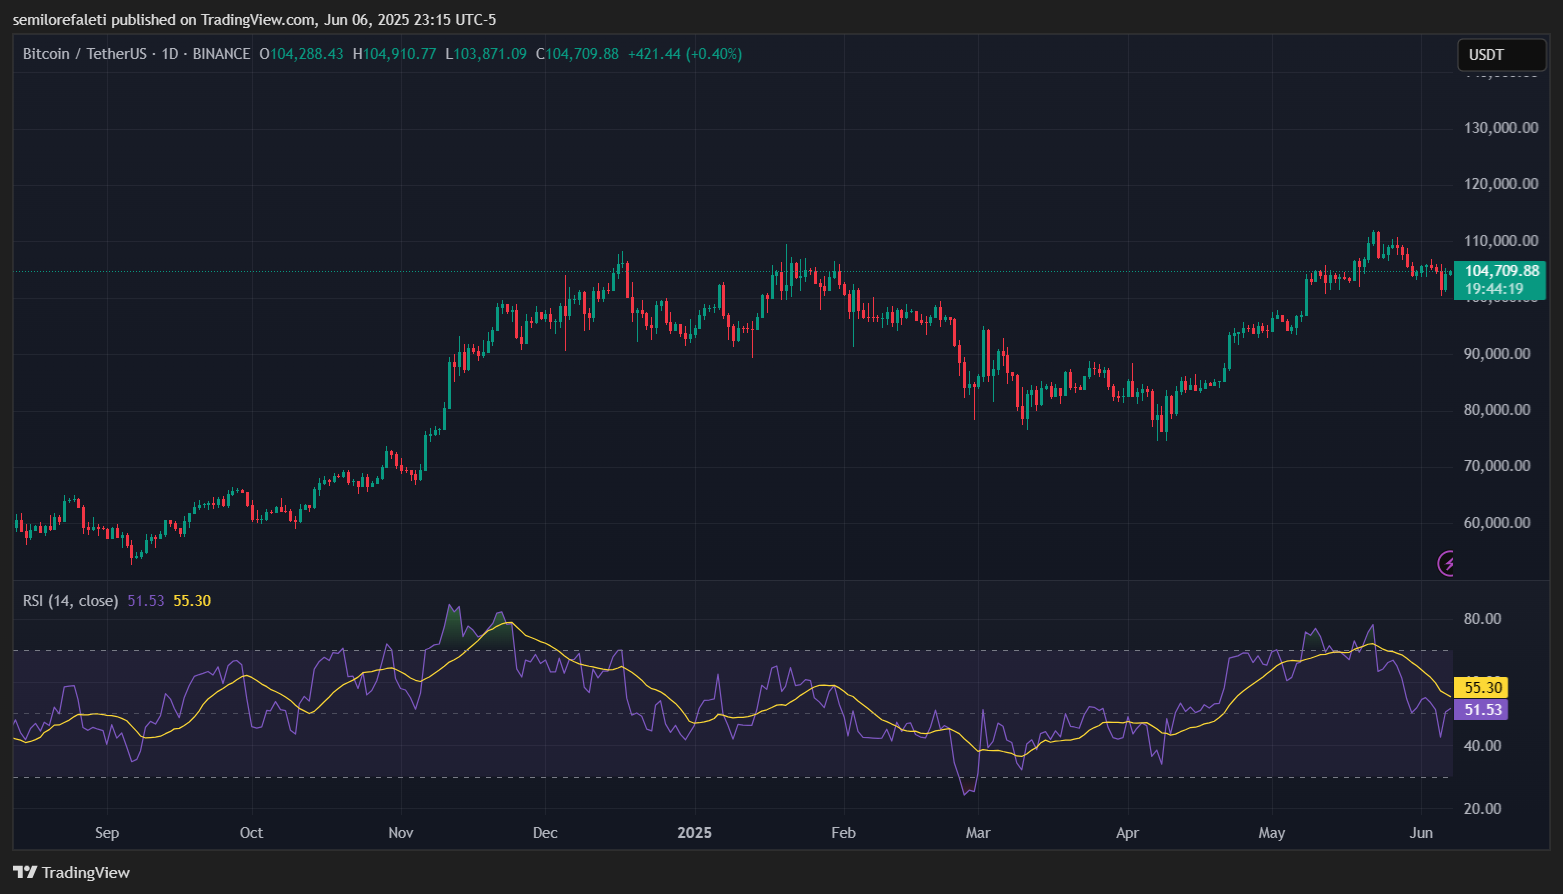Click the TradingView logo at bottom left
This screenshot has width=1563, height=894.
click(x=71, y=872)
